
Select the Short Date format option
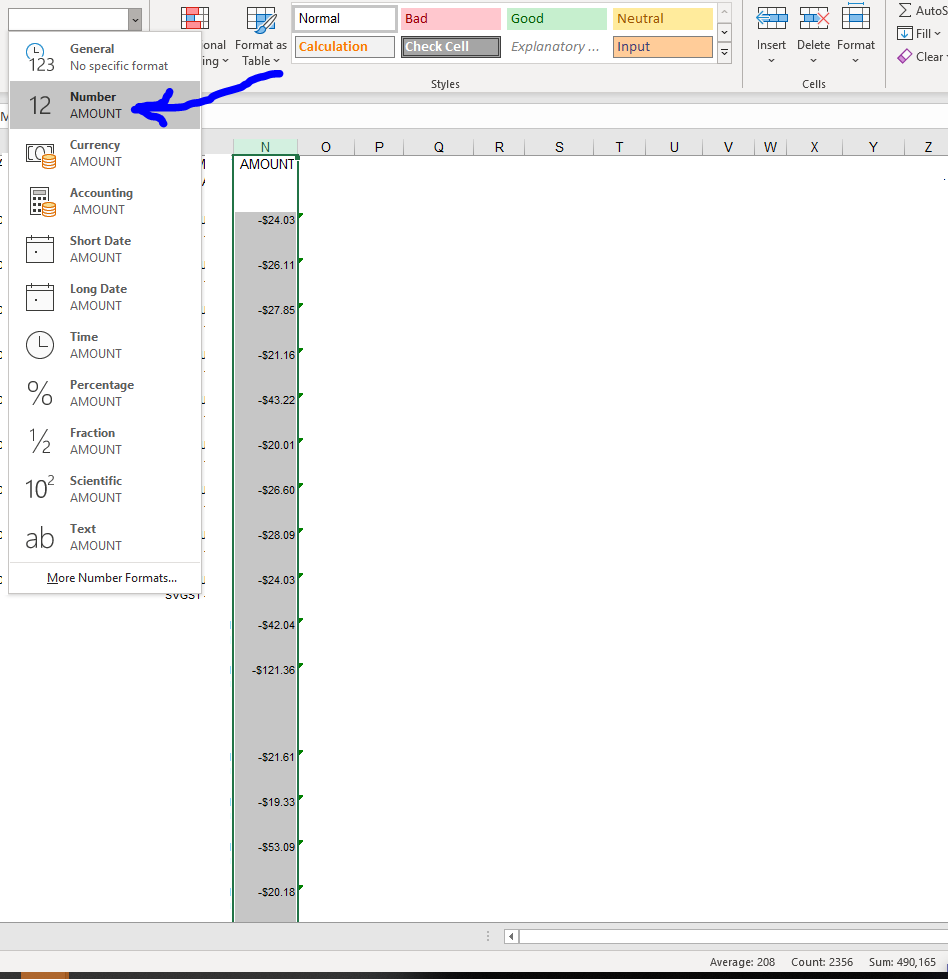click(x=99, y=248)
